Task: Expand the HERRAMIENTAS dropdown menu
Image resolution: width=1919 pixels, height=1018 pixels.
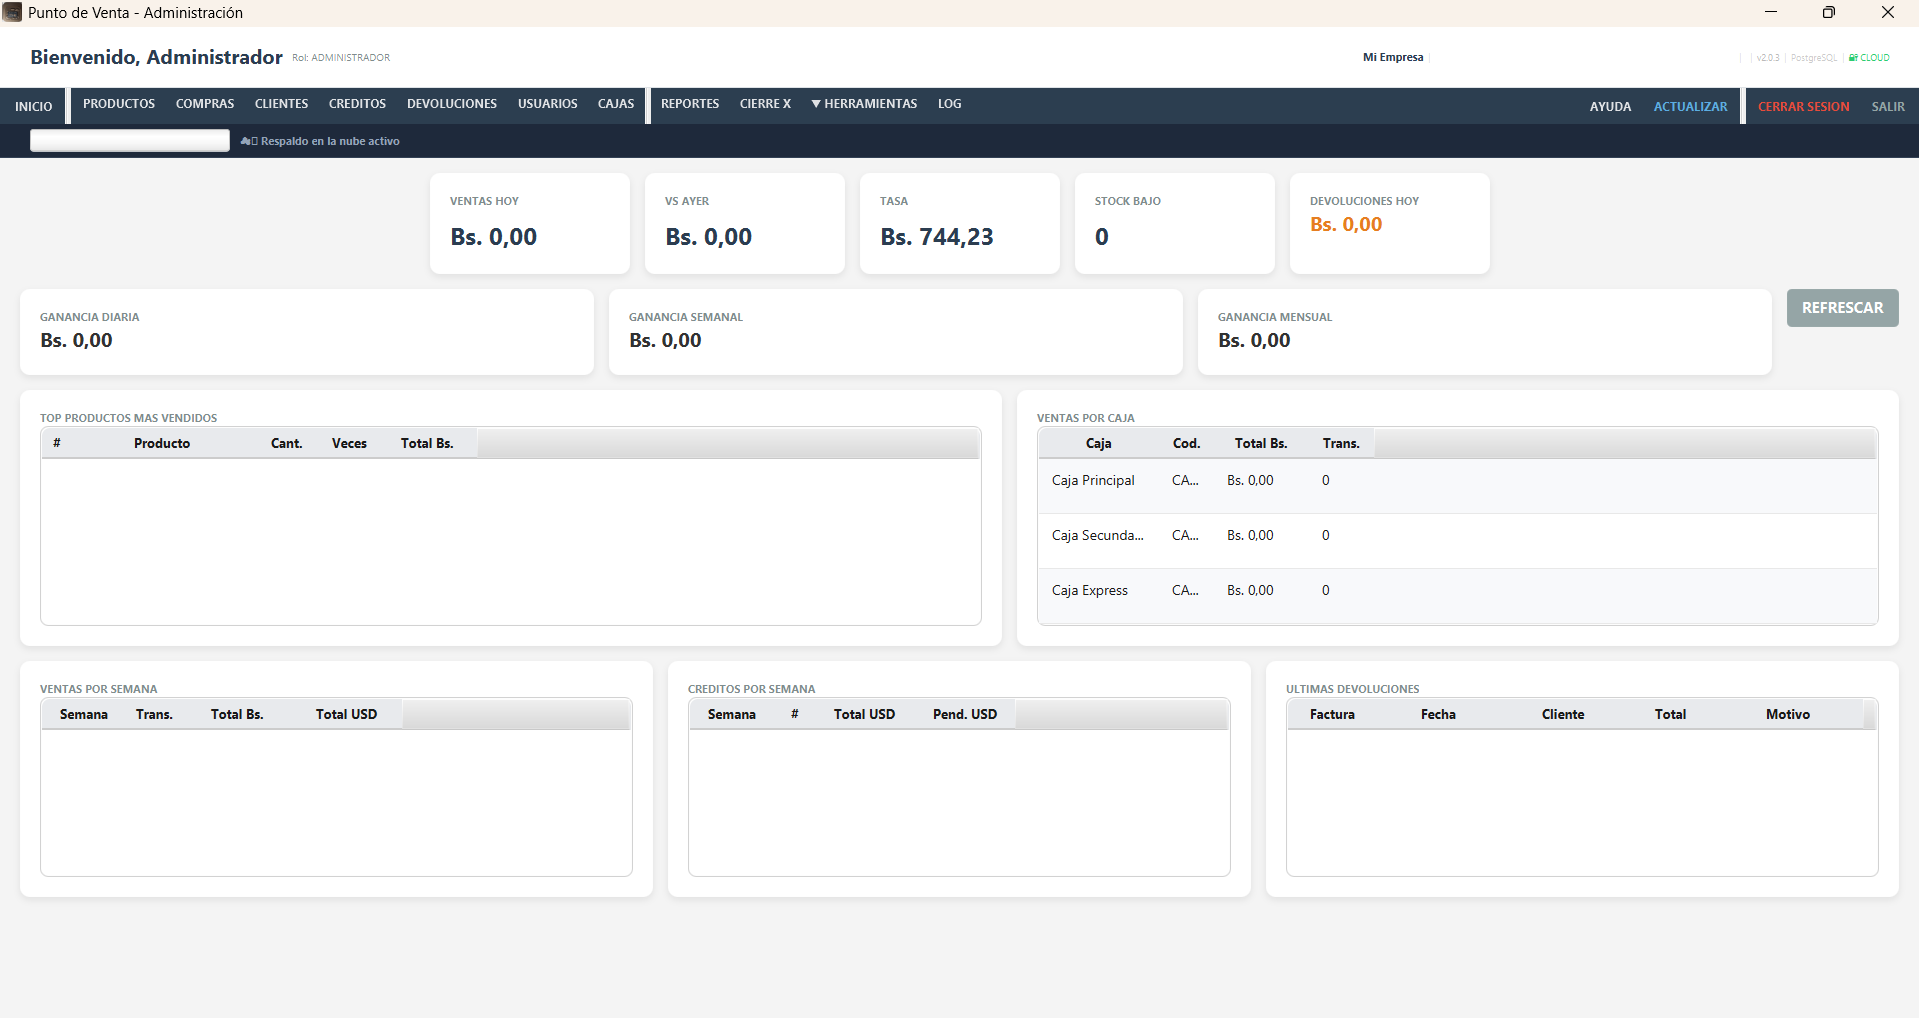Action: (x=864, y=104)
